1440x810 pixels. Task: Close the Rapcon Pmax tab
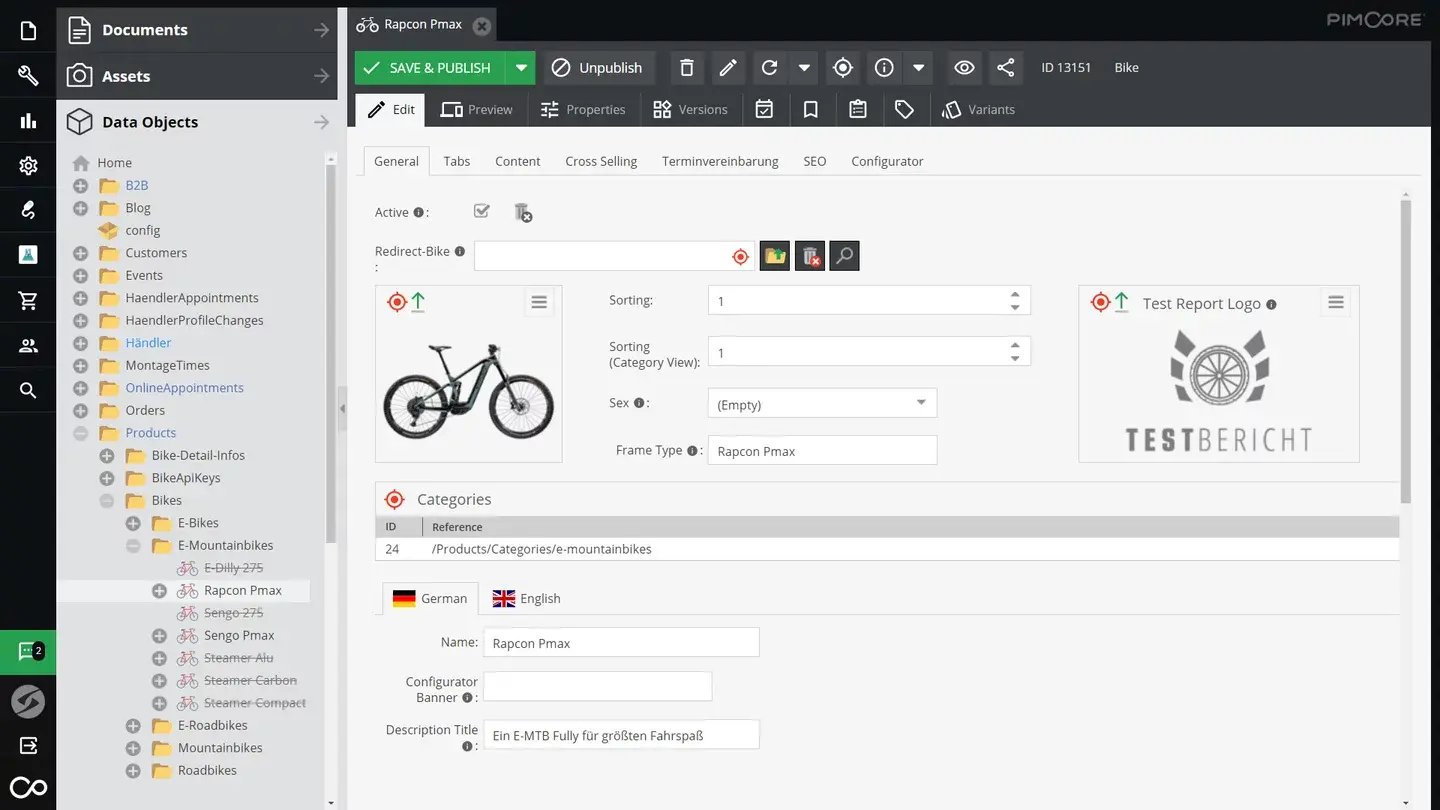click(482, 25)
